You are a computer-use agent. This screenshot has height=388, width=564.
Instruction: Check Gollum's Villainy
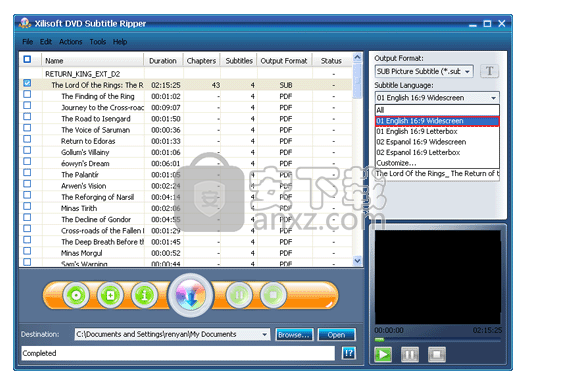(27, 150)
